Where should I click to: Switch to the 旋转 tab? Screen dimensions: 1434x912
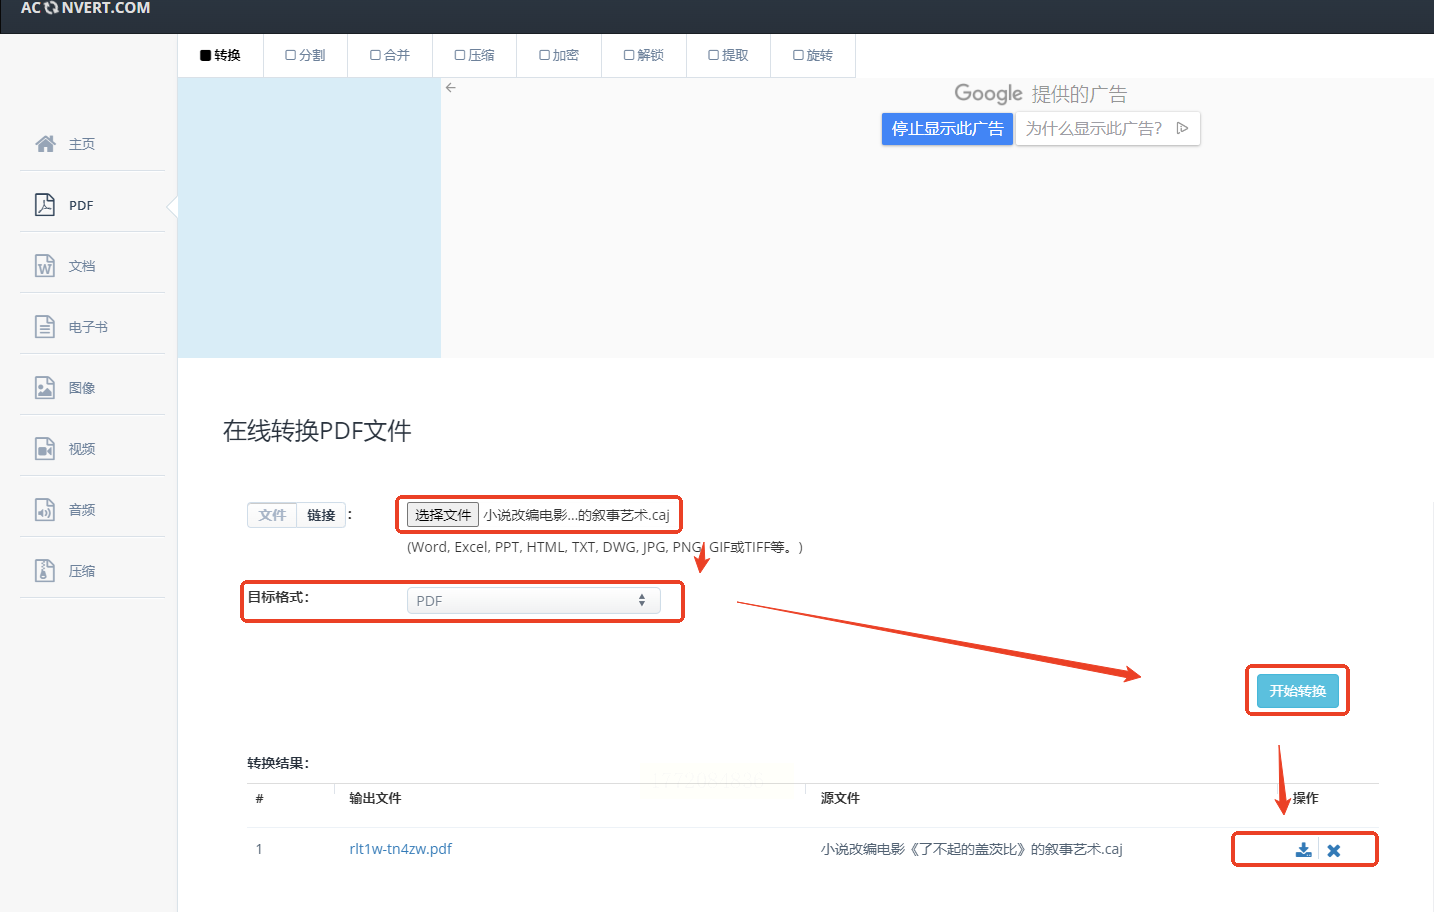coord(813,55)
